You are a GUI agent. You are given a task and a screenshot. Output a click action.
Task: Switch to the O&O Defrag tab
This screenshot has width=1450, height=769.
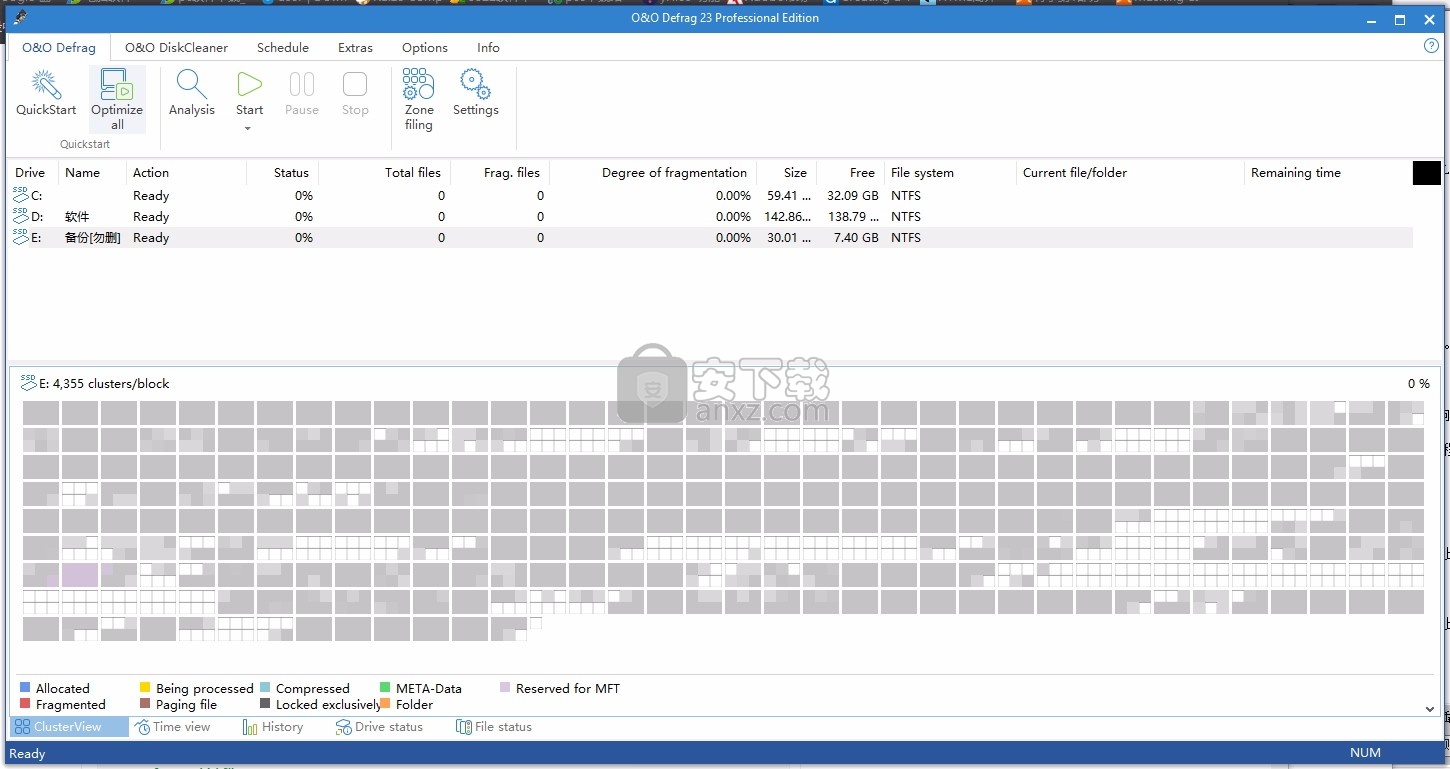tap(59, 47)
